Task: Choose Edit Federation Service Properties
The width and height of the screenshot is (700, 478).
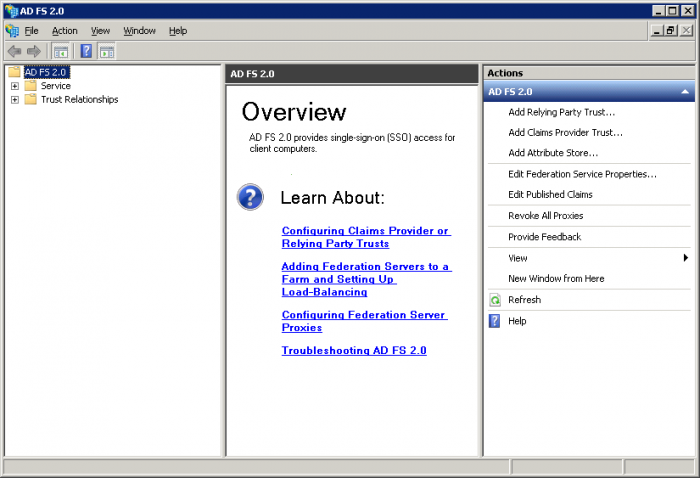Action: click(x=582, y=174)
